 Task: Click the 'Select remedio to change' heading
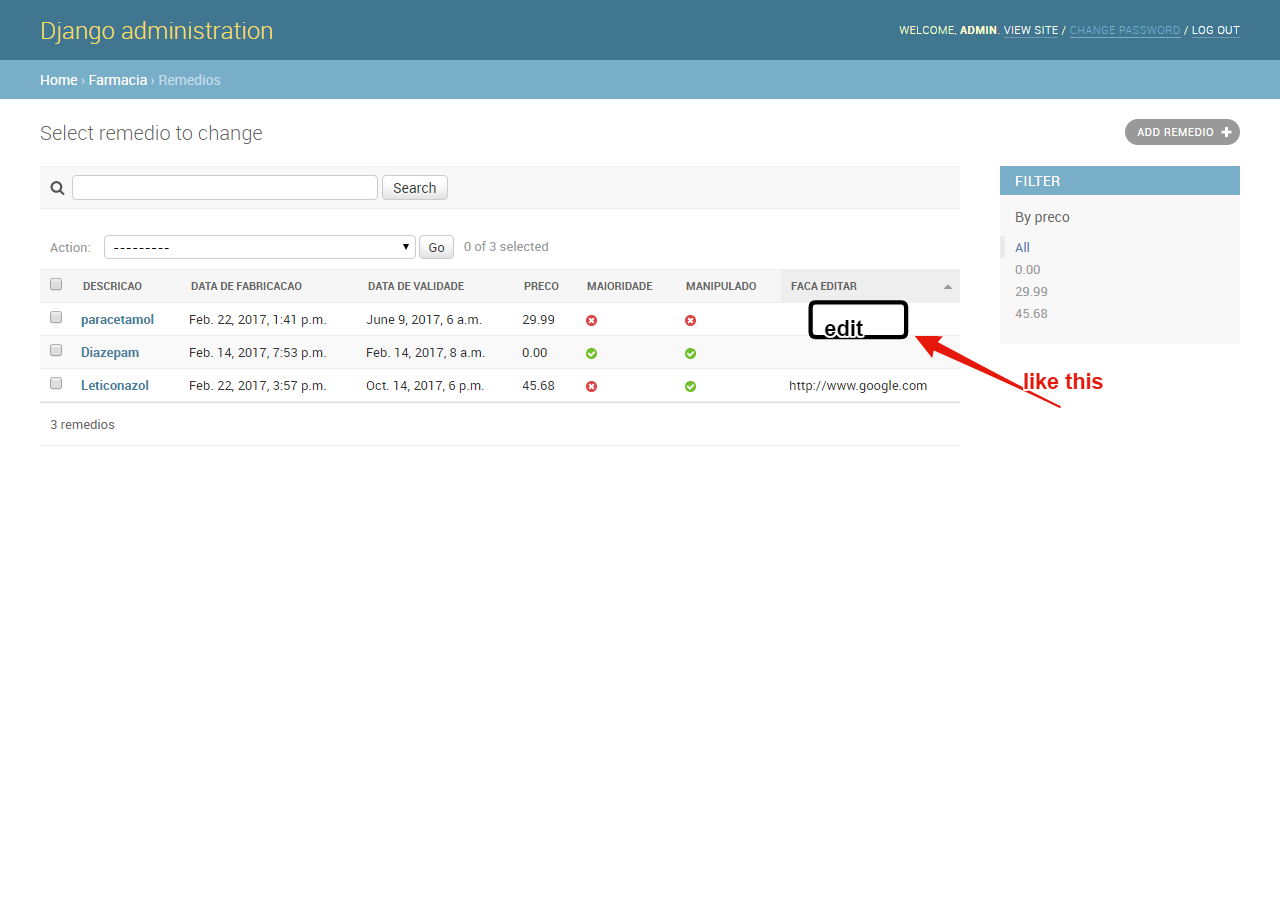[x=151, y=133]
